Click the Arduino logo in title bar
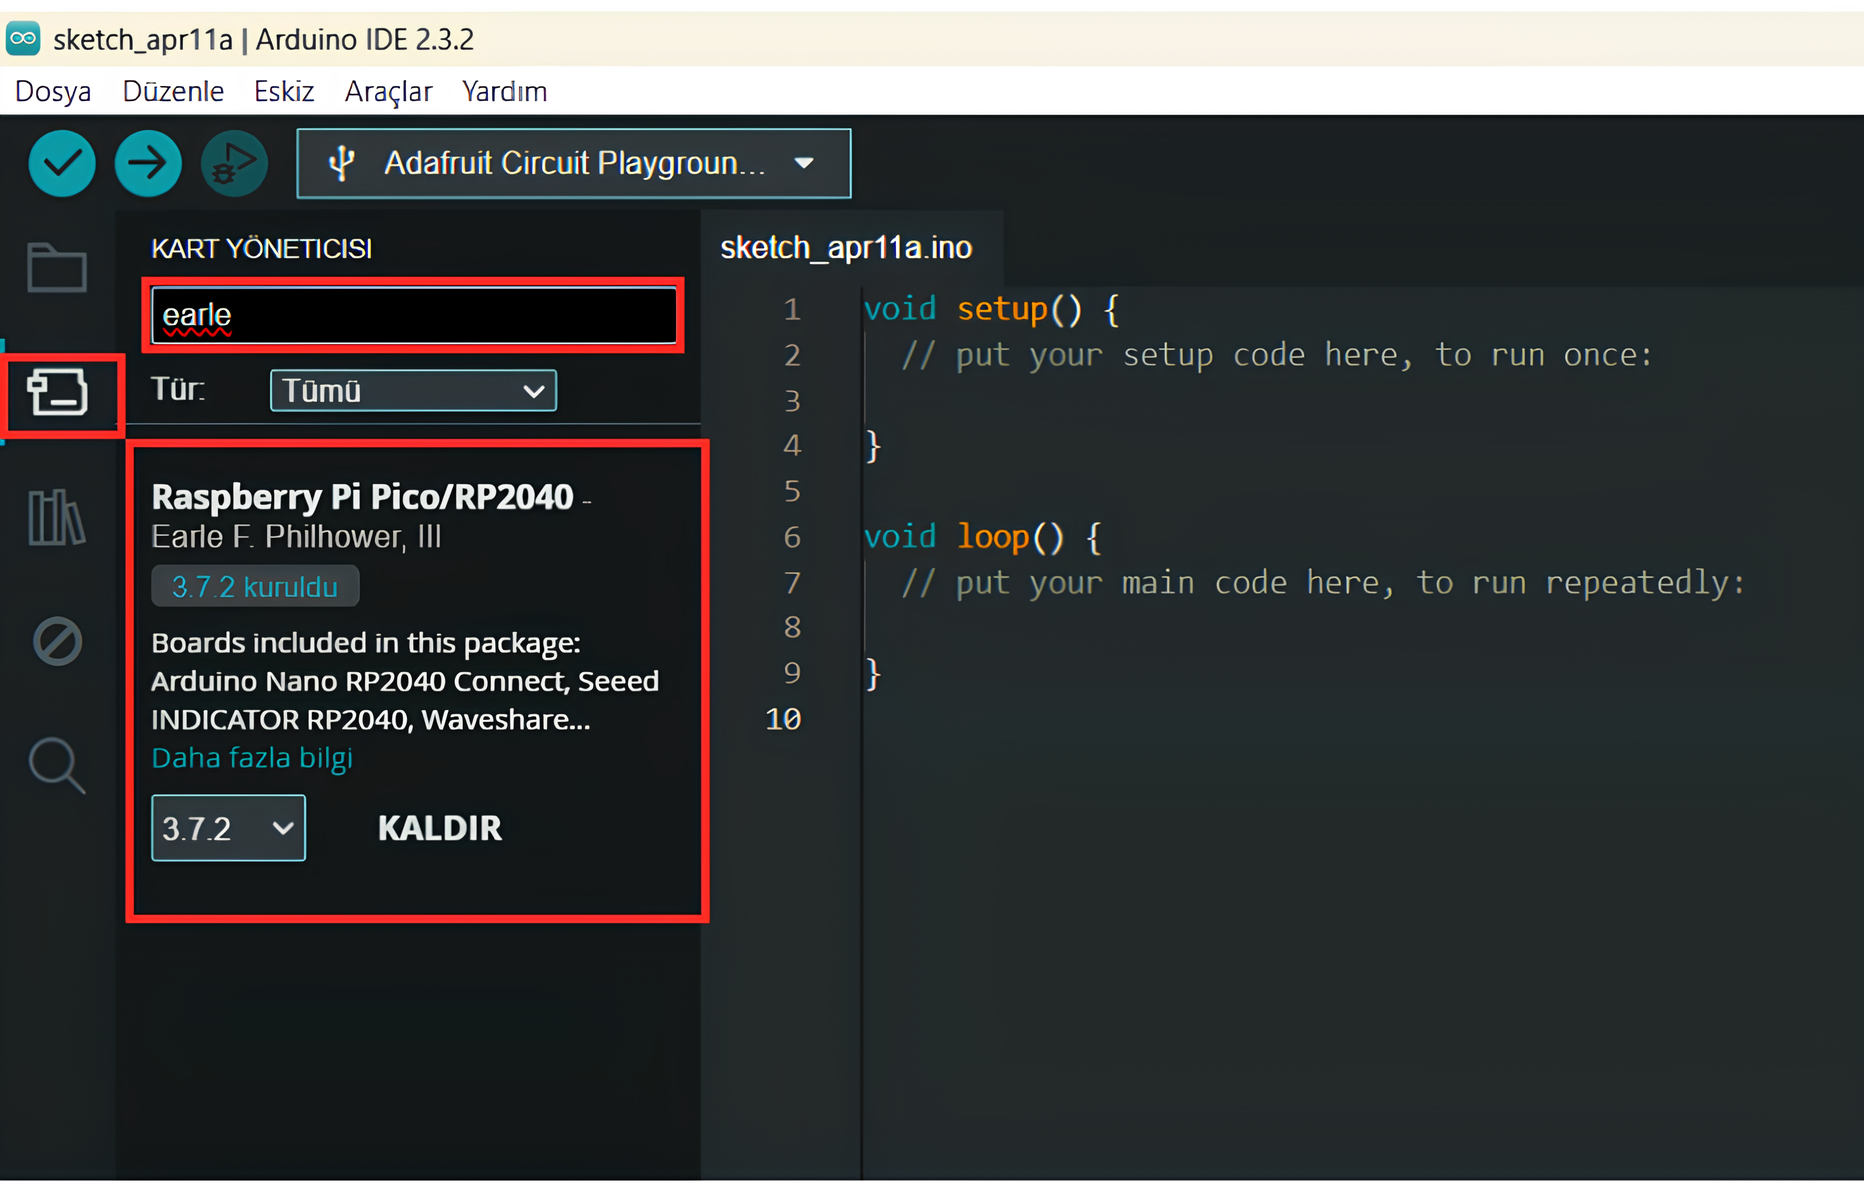This screenshot has width=1864, height=1184. (x=23, y=39)
